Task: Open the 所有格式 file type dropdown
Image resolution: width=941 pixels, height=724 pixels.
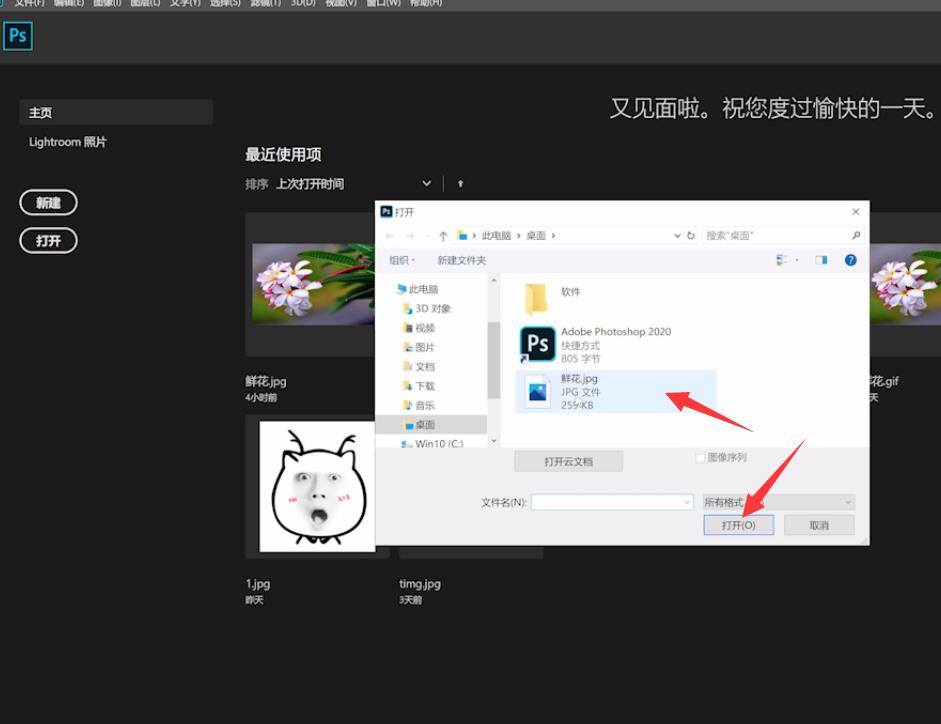Action: point(779,502)
